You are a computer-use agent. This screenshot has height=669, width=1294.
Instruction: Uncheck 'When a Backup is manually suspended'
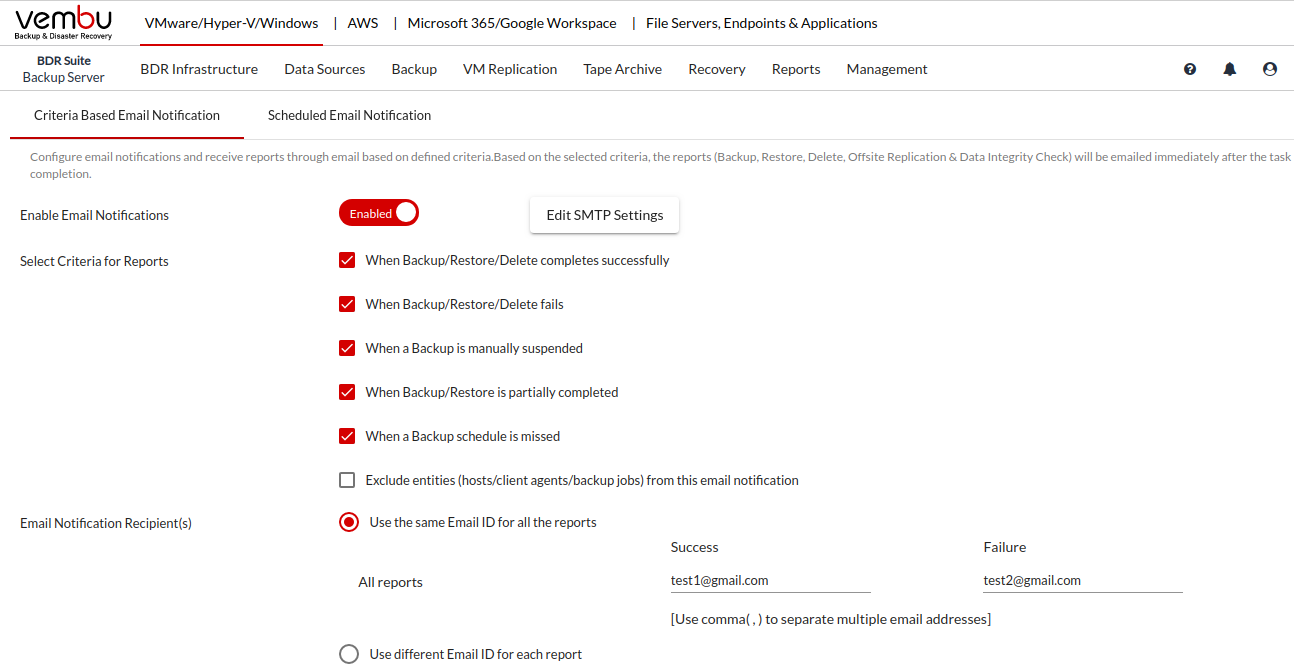pos(347,348)
